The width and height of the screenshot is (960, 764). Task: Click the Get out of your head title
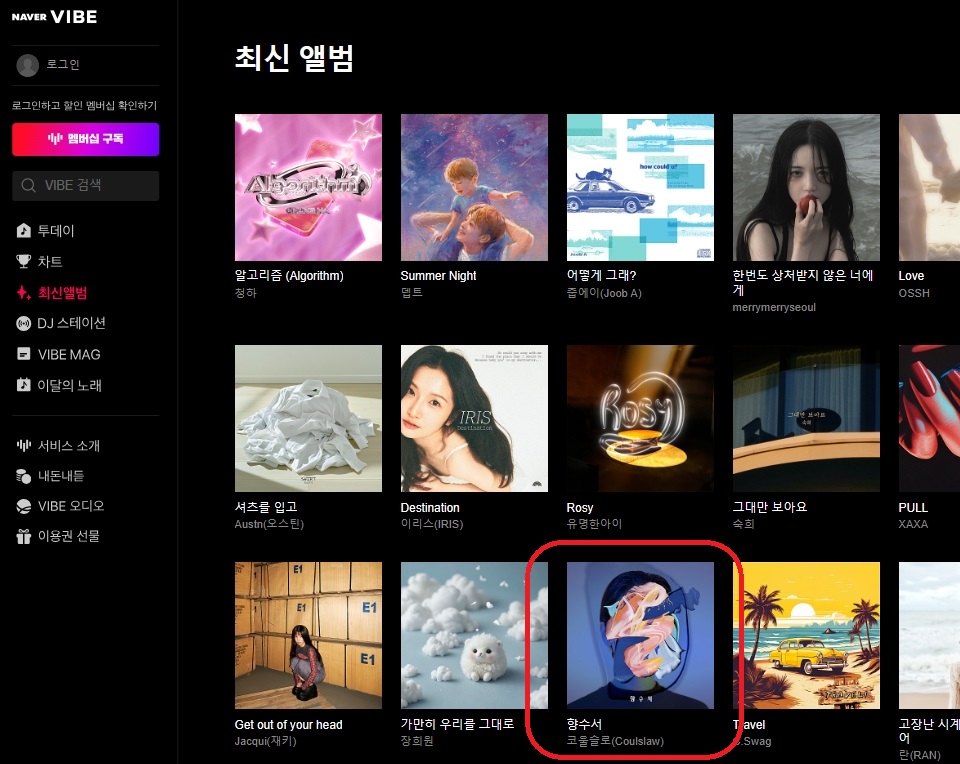pyautogui.click(x=288, y=724)
